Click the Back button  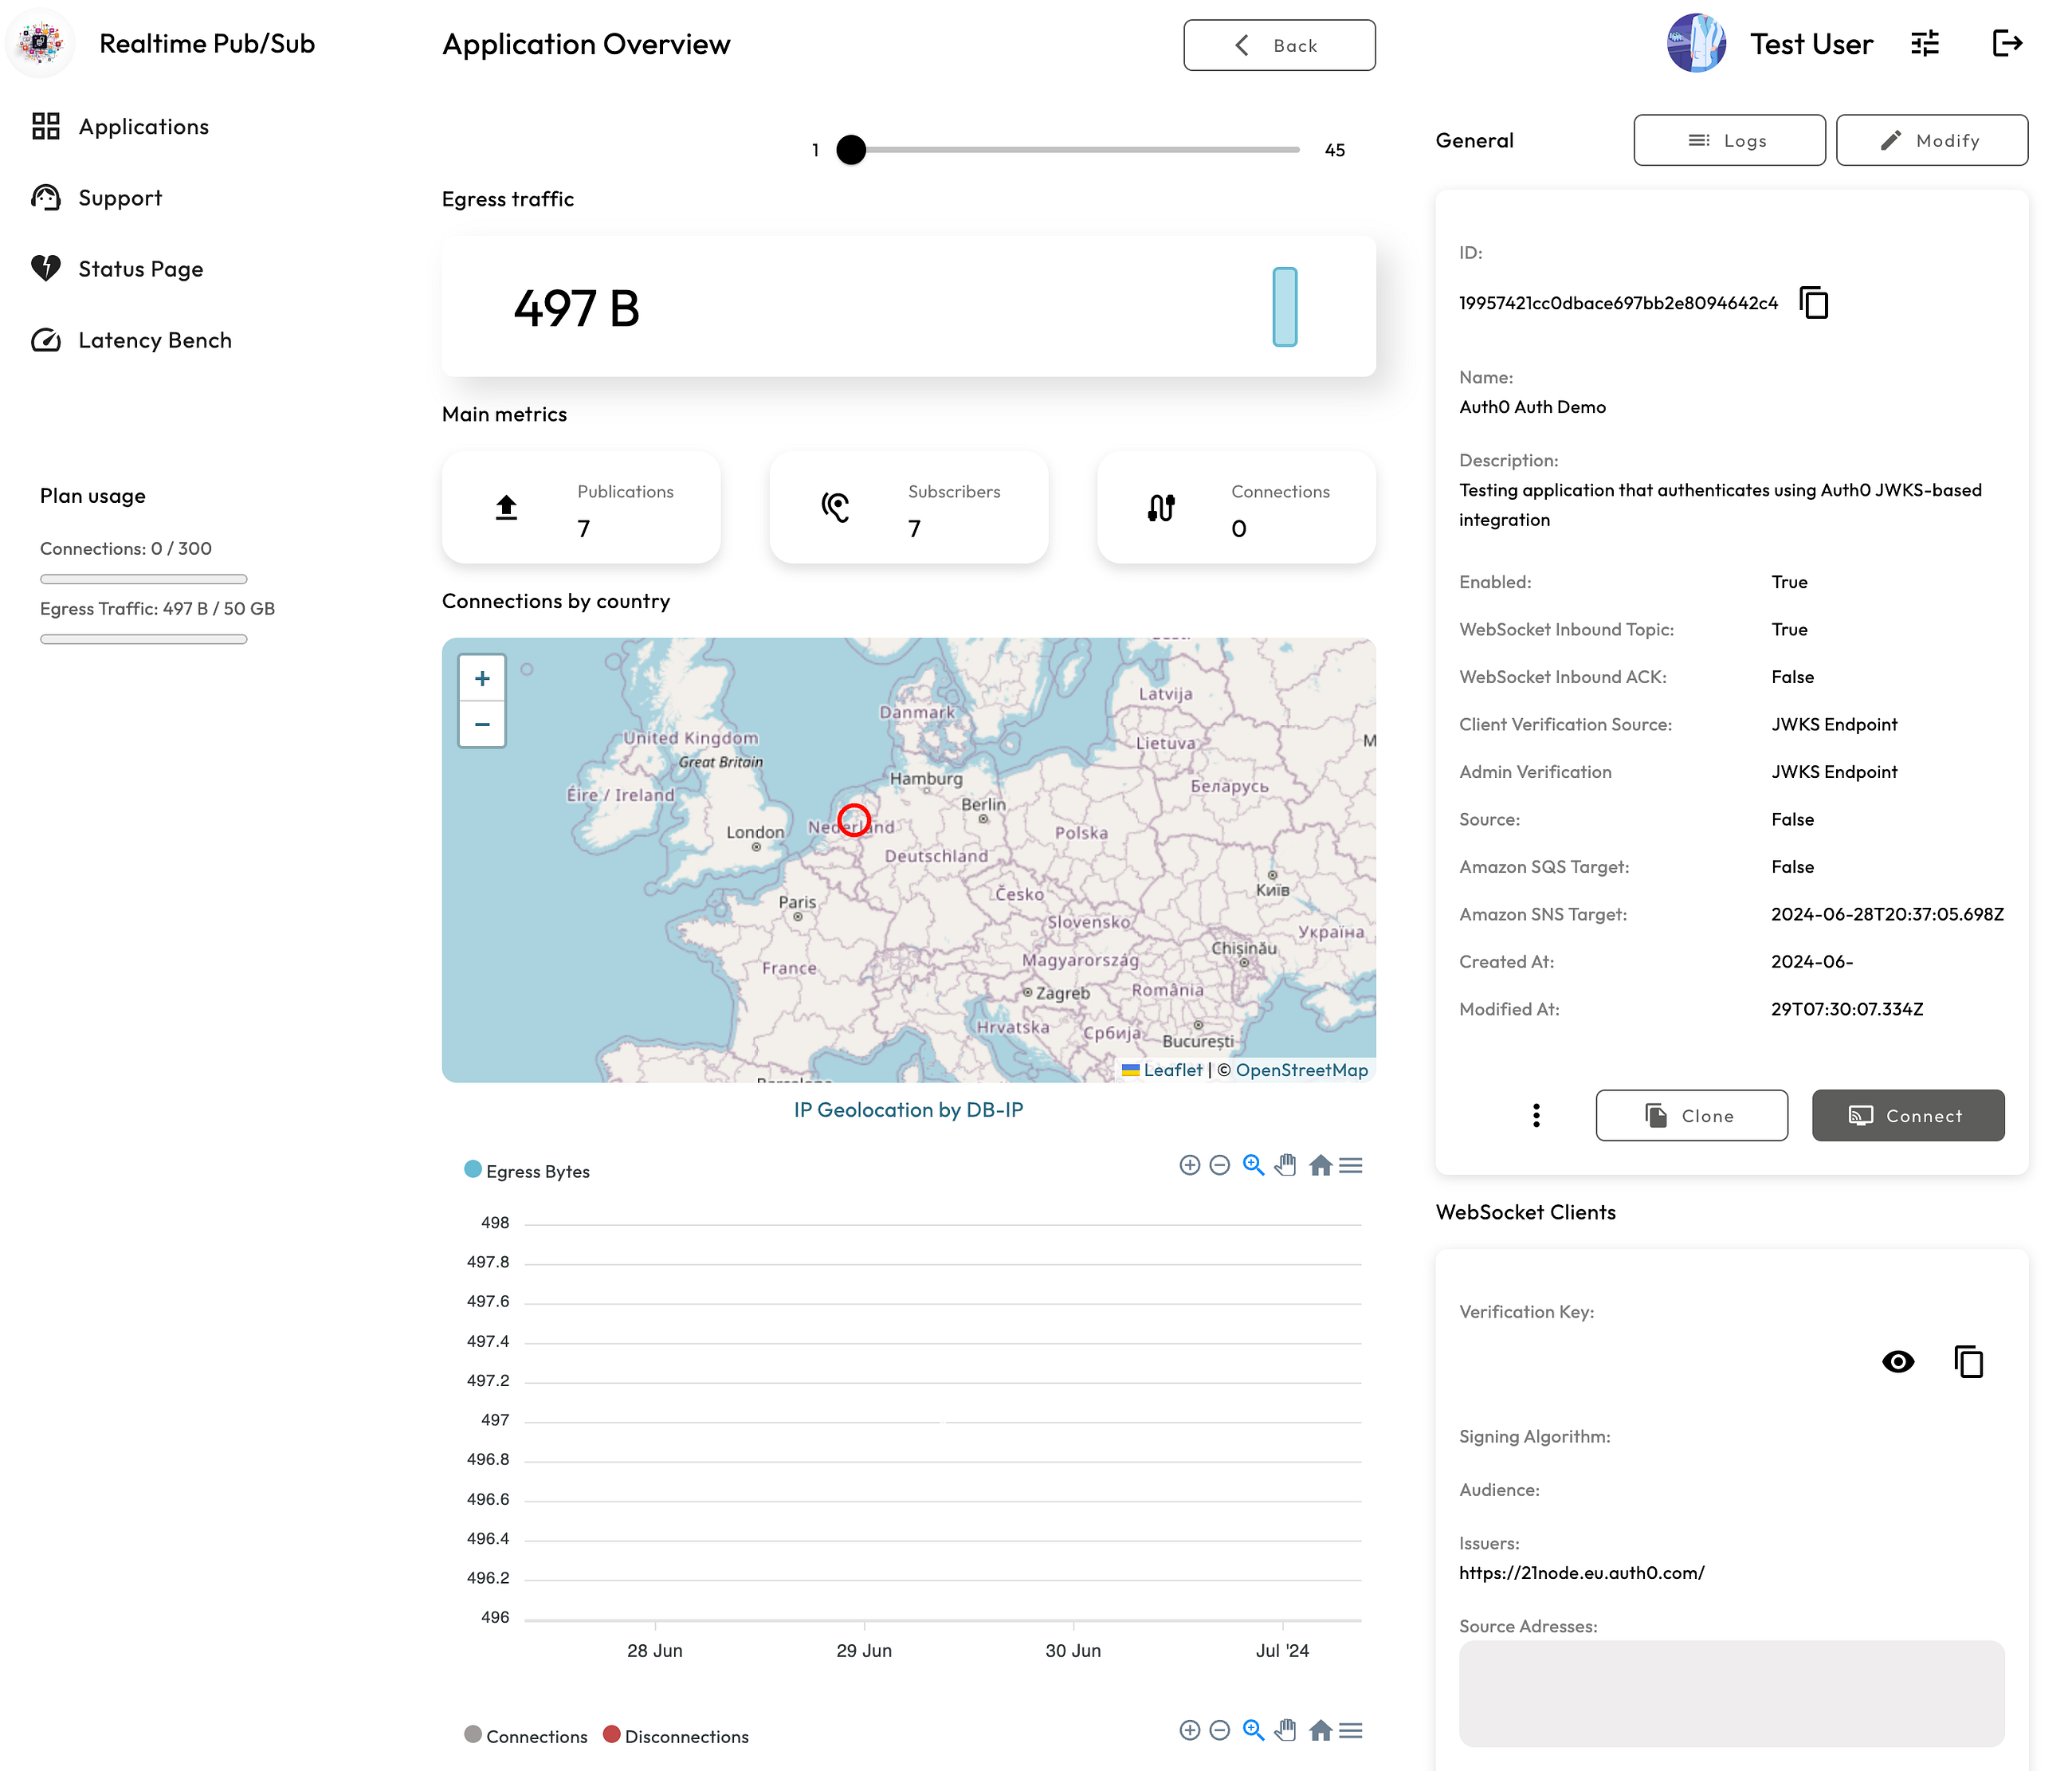pyautogui.click(x=1279, y=45)
